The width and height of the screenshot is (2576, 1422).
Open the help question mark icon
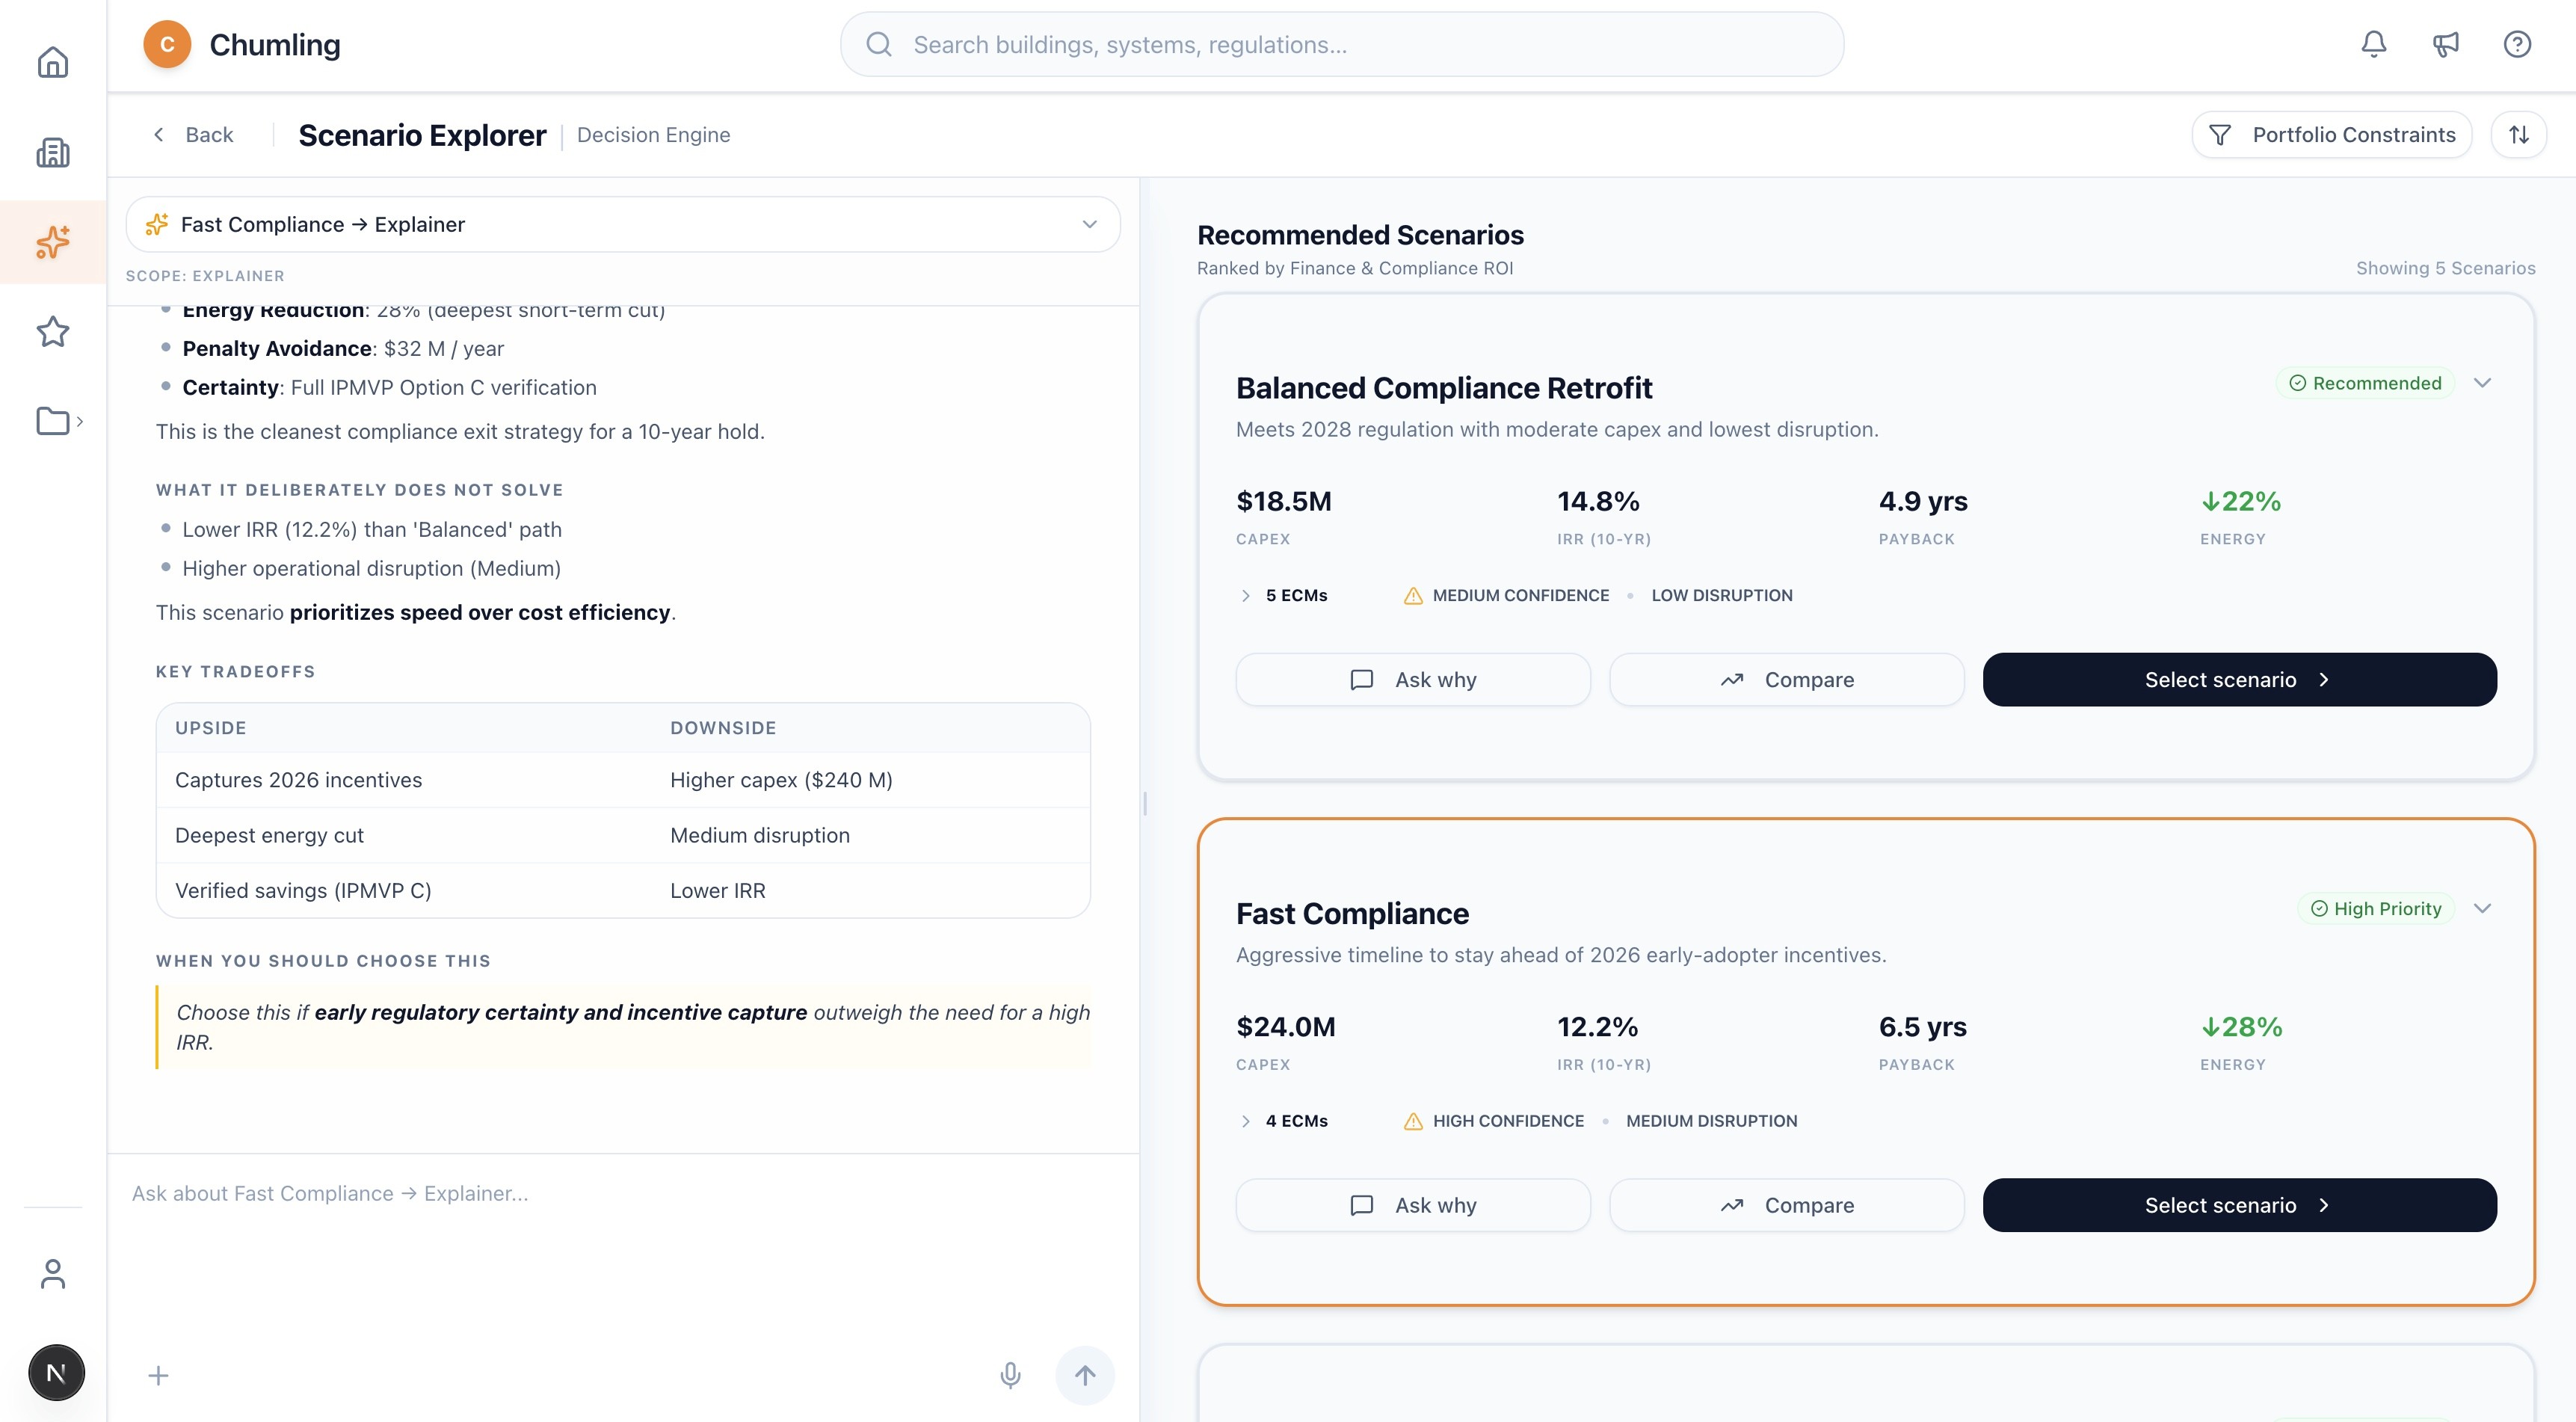(x=2517, y=44)
